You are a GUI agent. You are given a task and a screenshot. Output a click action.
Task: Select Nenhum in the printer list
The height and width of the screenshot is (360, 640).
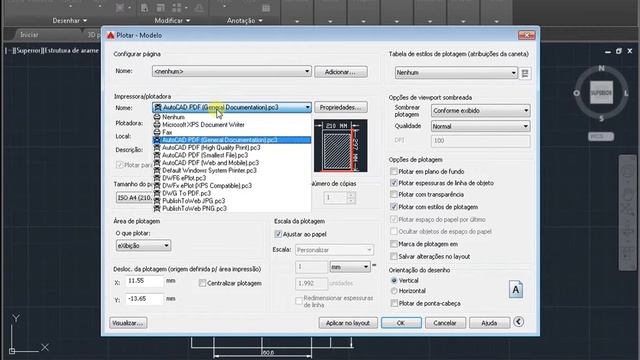231,117
